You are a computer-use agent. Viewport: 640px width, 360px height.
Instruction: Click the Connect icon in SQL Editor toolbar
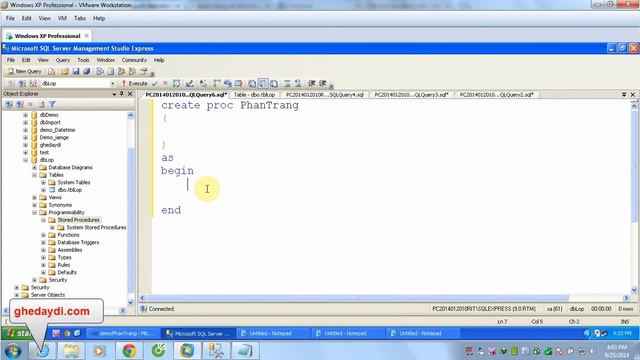point(11,83)
